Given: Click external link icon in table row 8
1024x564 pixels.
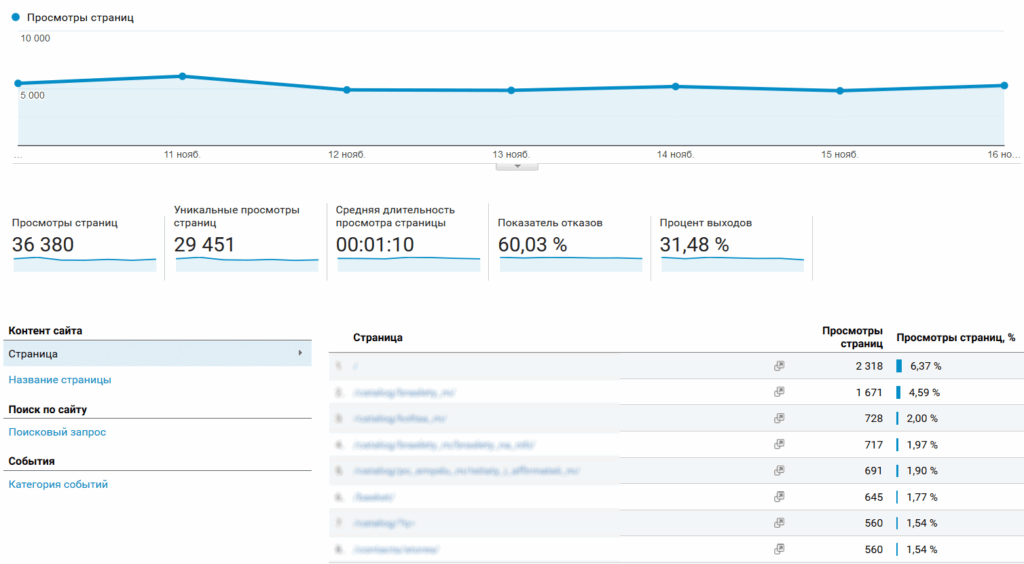Looking at the screenshot, I should (779, 548).
